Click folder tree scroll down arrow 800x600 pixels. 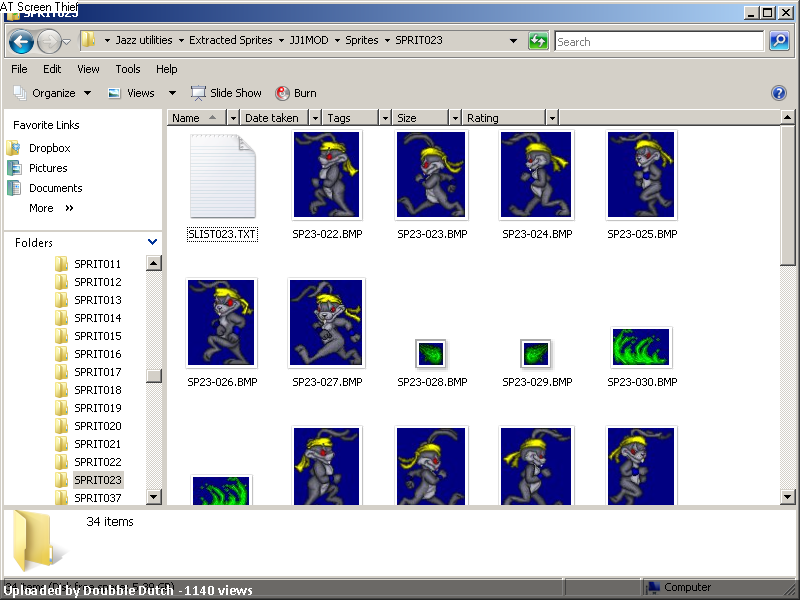pos(154,496)
